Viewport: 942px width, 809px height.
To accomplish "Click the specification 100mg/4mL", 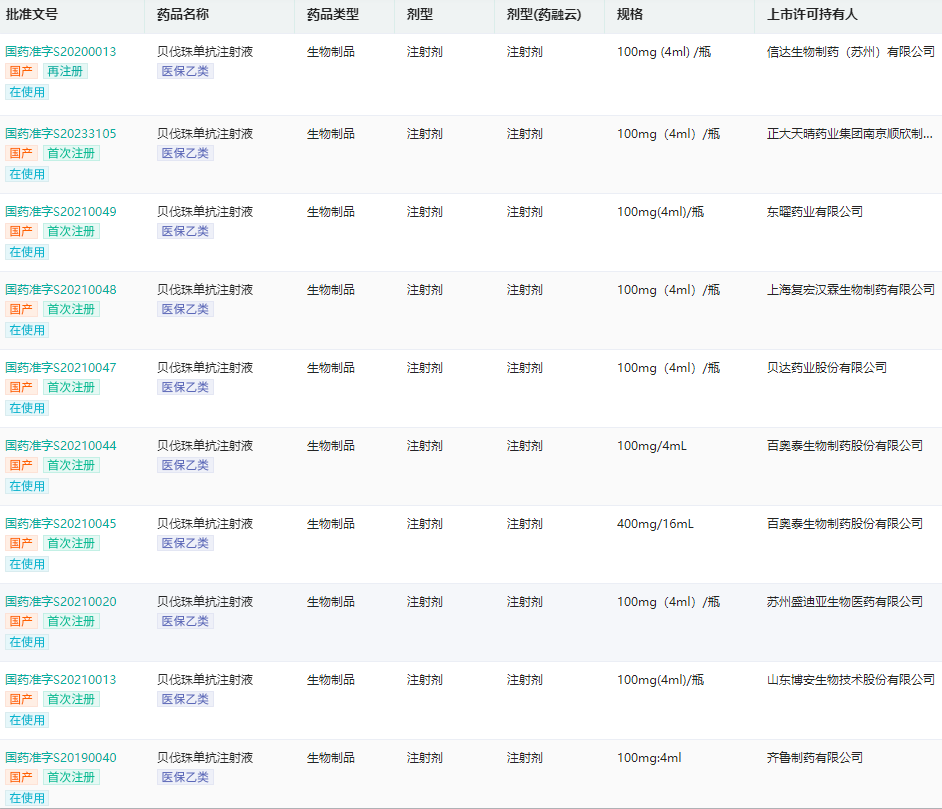I will (x=651, y=446).
